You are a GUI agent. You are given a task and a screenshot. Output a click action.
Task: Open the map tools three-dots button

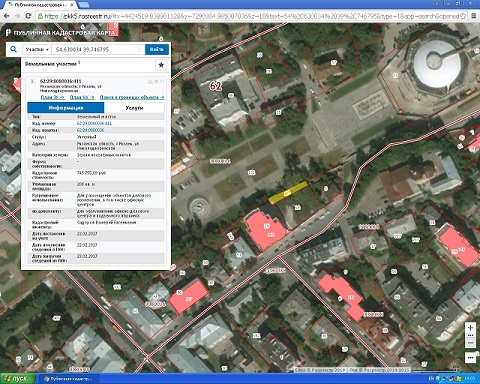[x=470, y=358]
